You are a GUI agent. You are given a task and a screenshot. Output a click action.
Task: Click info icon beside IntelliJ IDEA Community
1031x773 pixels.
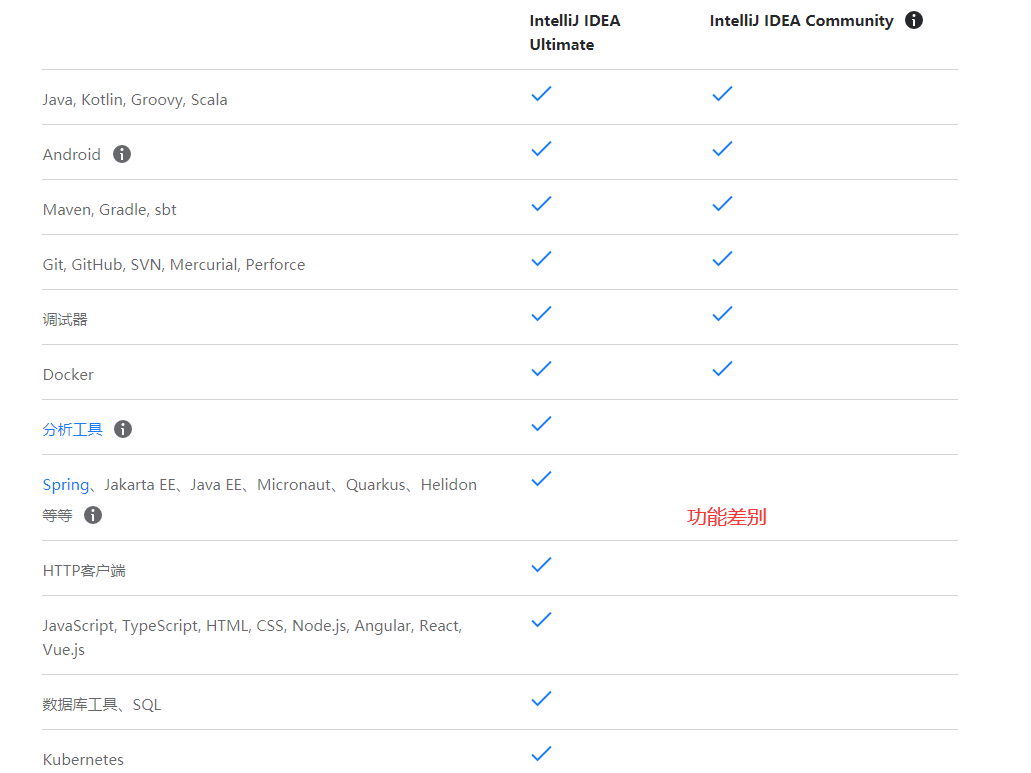tap(913, 20)
